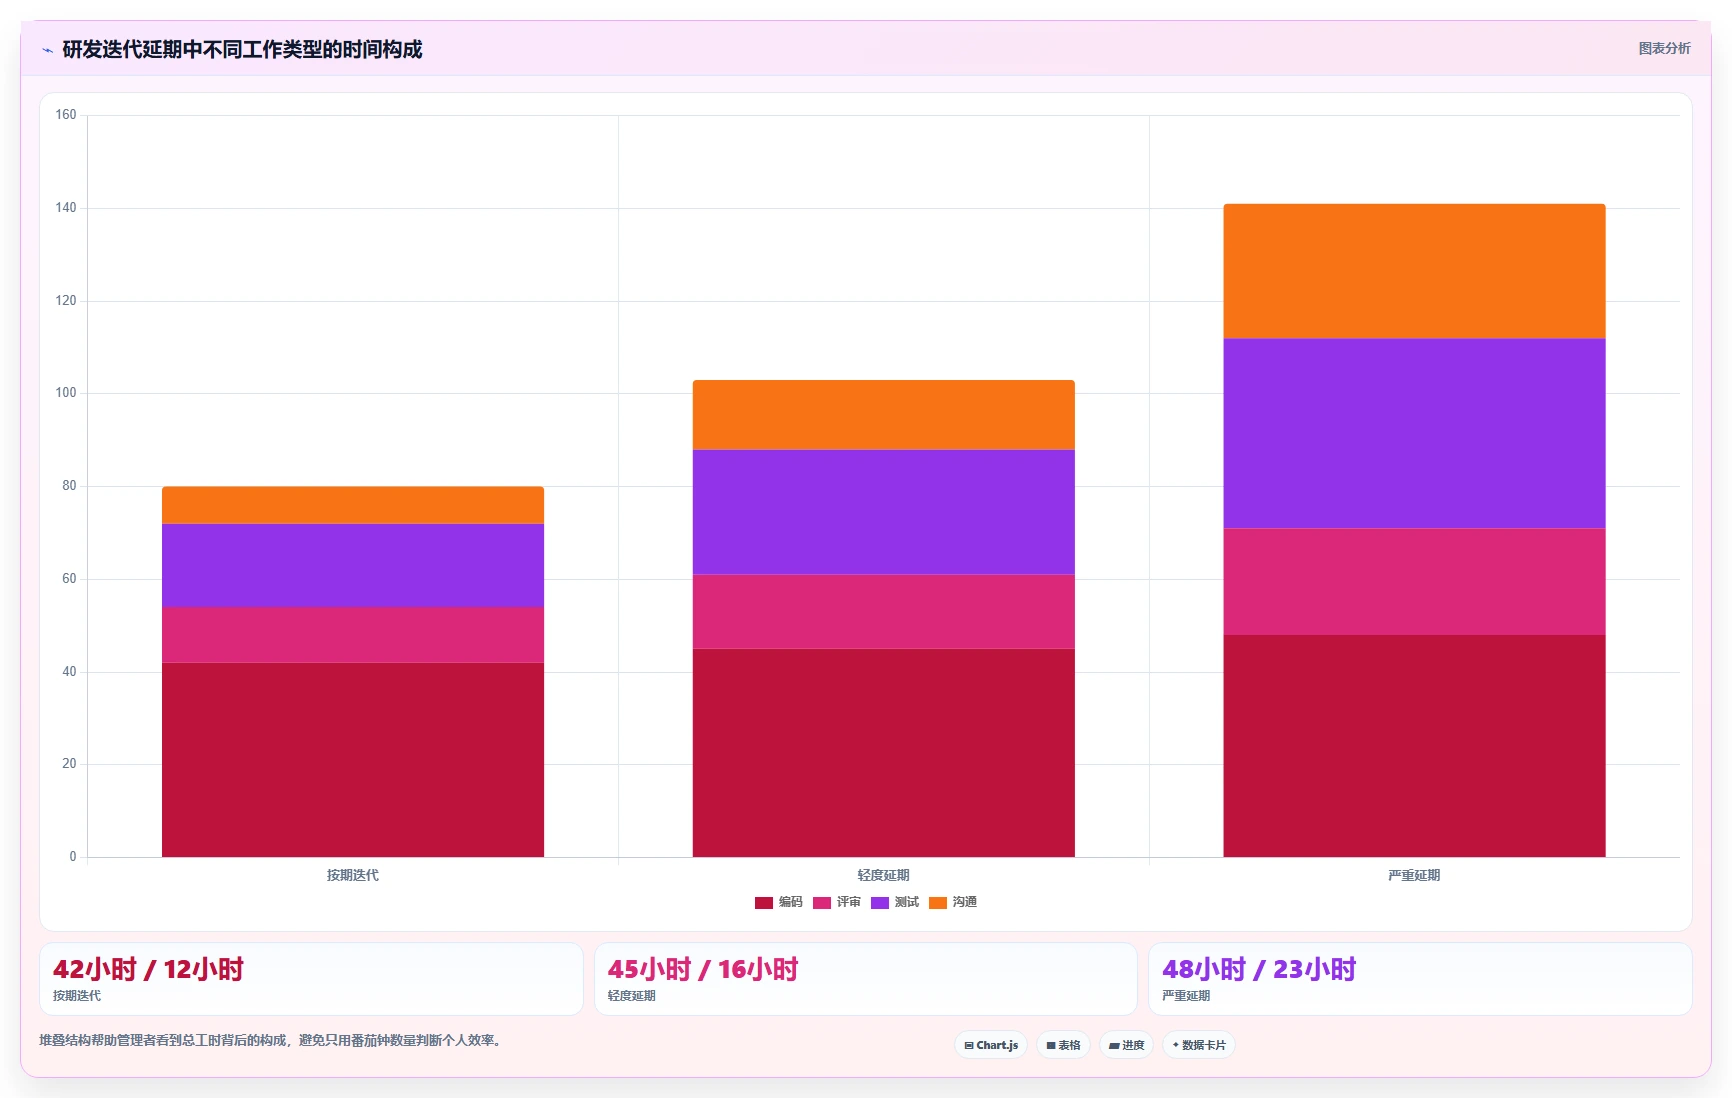The image size is (1732, 1098).
Task: Click the y-axis value 80
Action: tap(69, 486)
